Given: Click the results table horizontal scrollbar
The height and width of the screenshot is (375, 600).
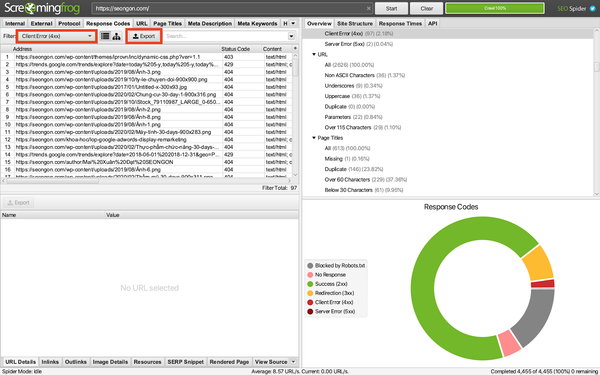Looking at the screenshot, I should click(52, 181).
